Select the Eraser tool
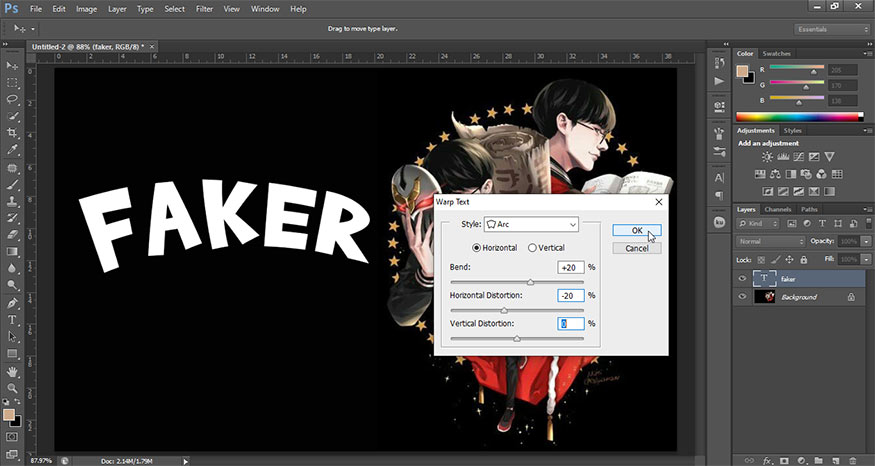 tap(12, 235)
